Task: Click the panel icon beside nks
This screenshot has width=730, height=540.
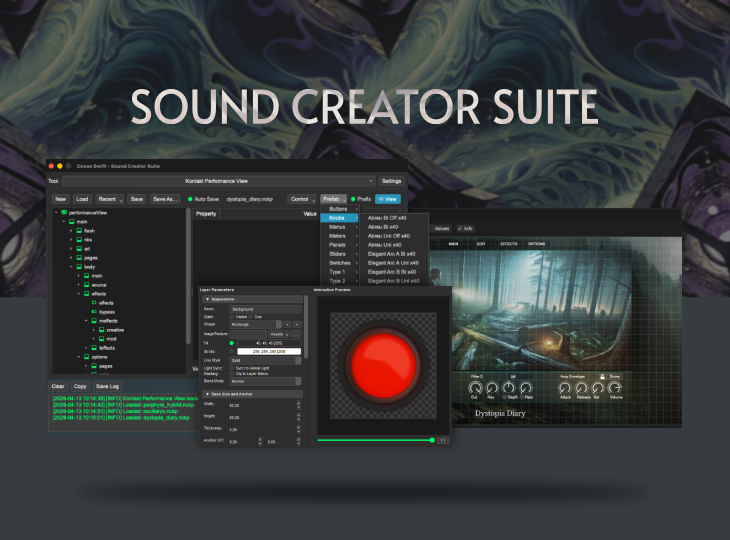Action: (79, 240)
